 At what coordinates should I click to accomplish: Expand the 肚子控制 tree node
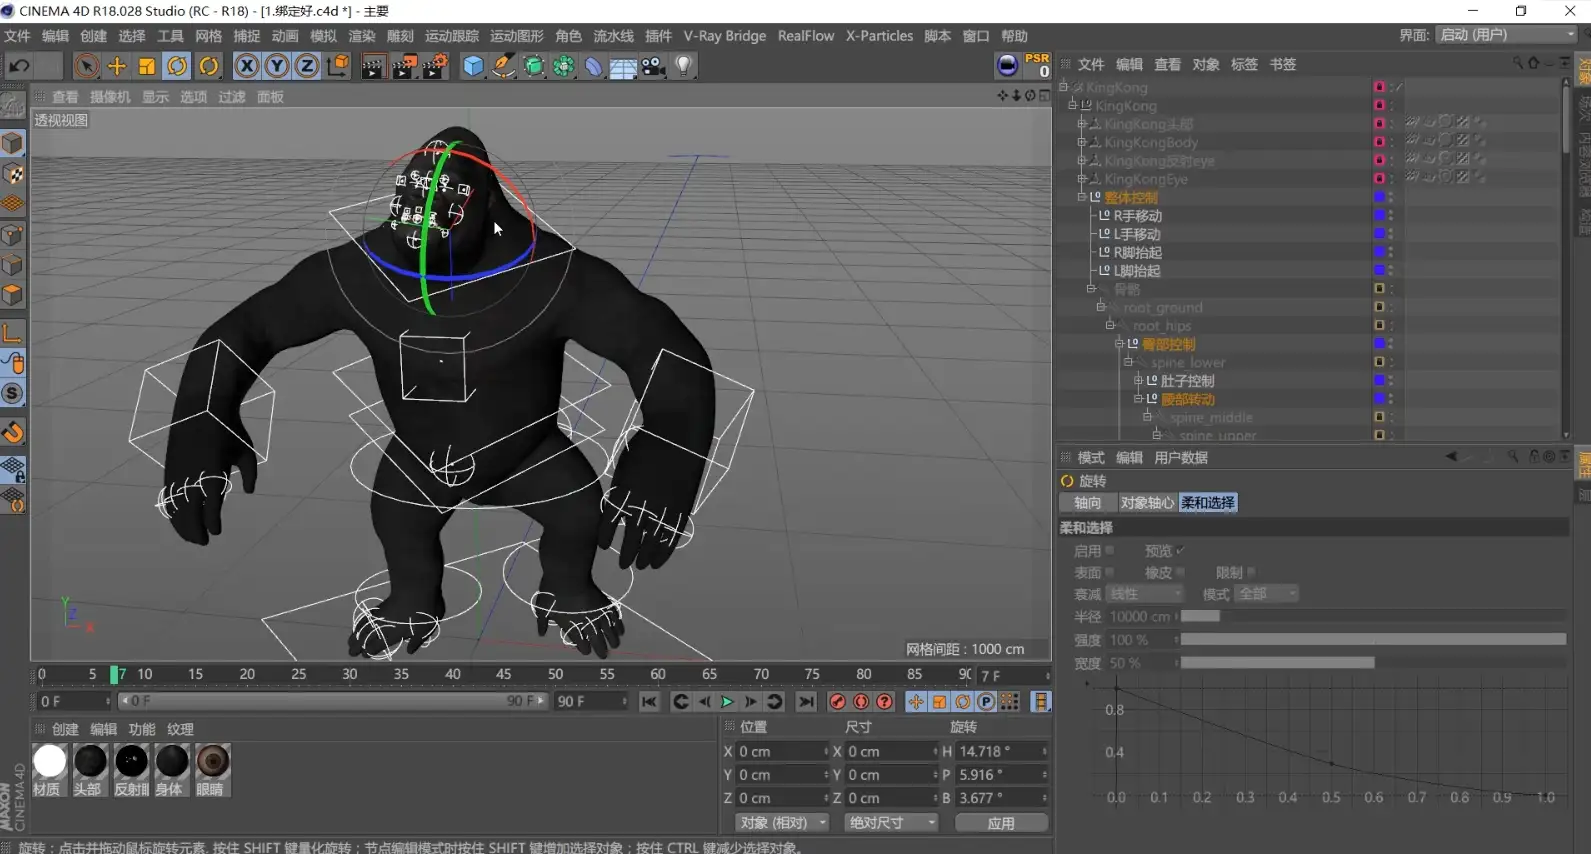(x=1138, y=380)
